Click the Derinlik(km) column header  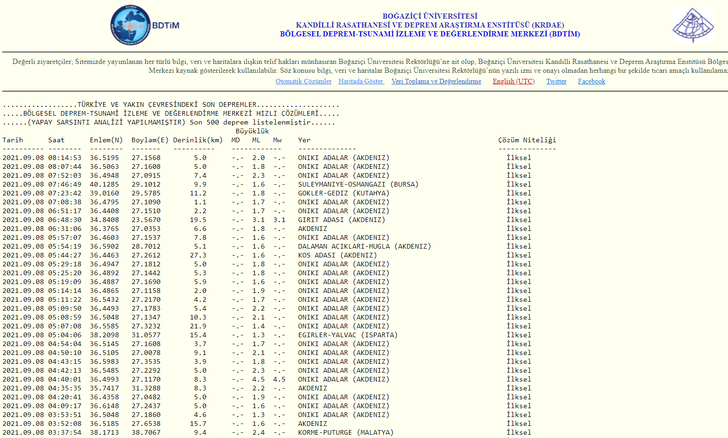[196, 140]
